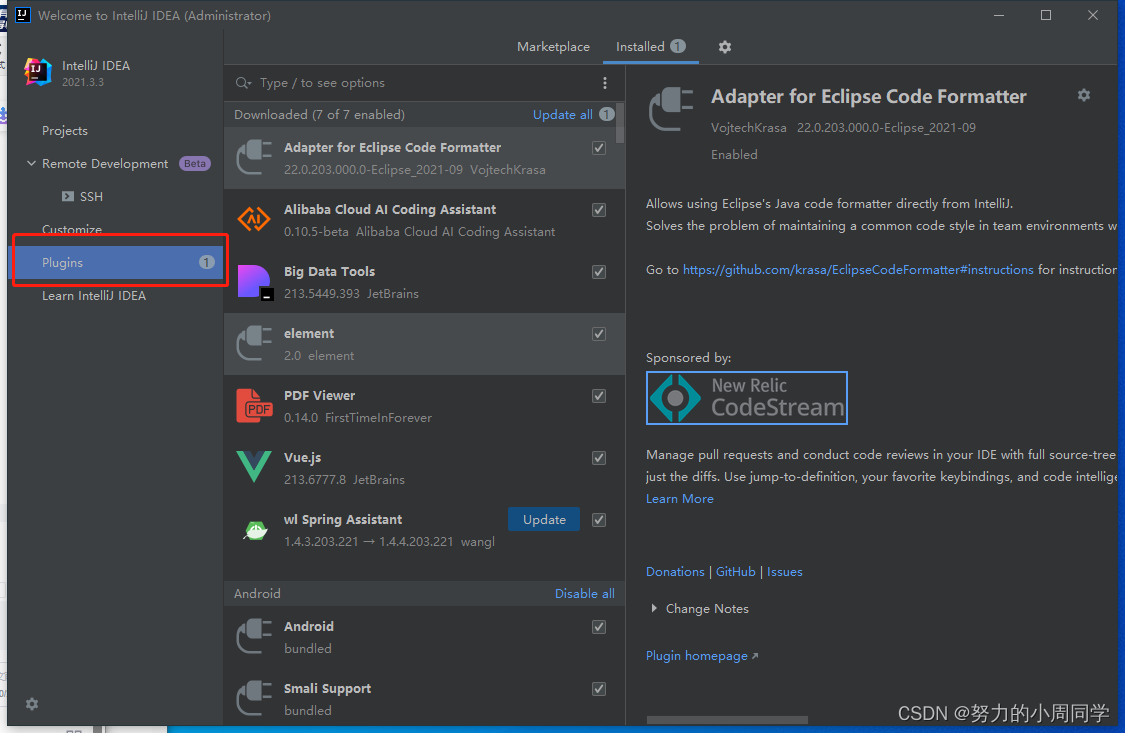This screenshot has height=733, width=1125.
Task: Switch to the Marketplace tab
Action: tap(553, 47)
